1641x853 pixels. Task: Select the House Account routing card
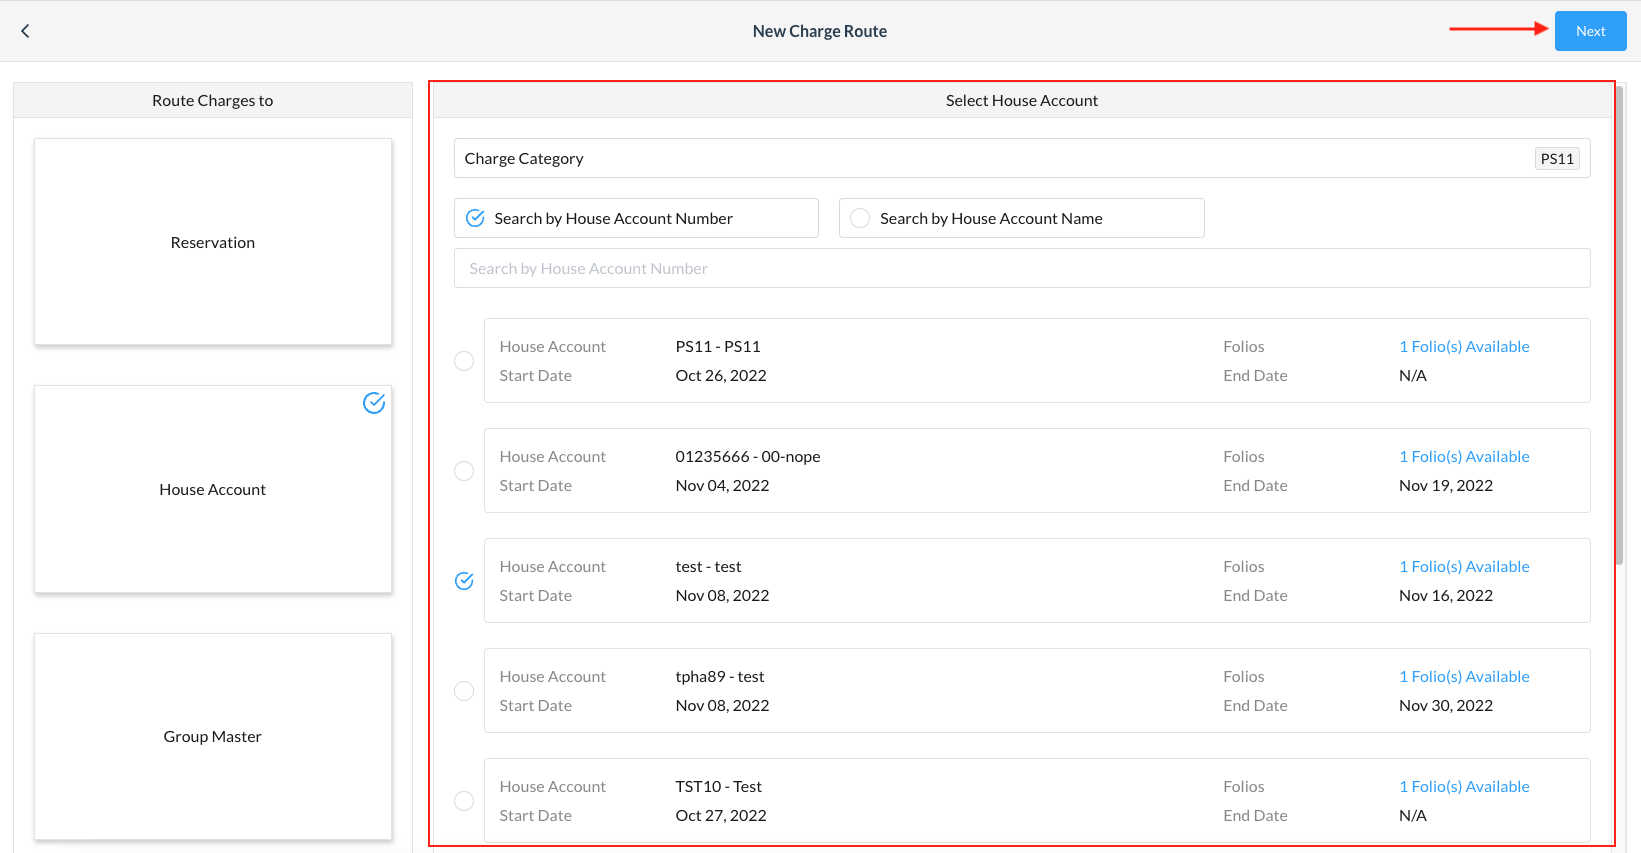(x=213, y=489)
